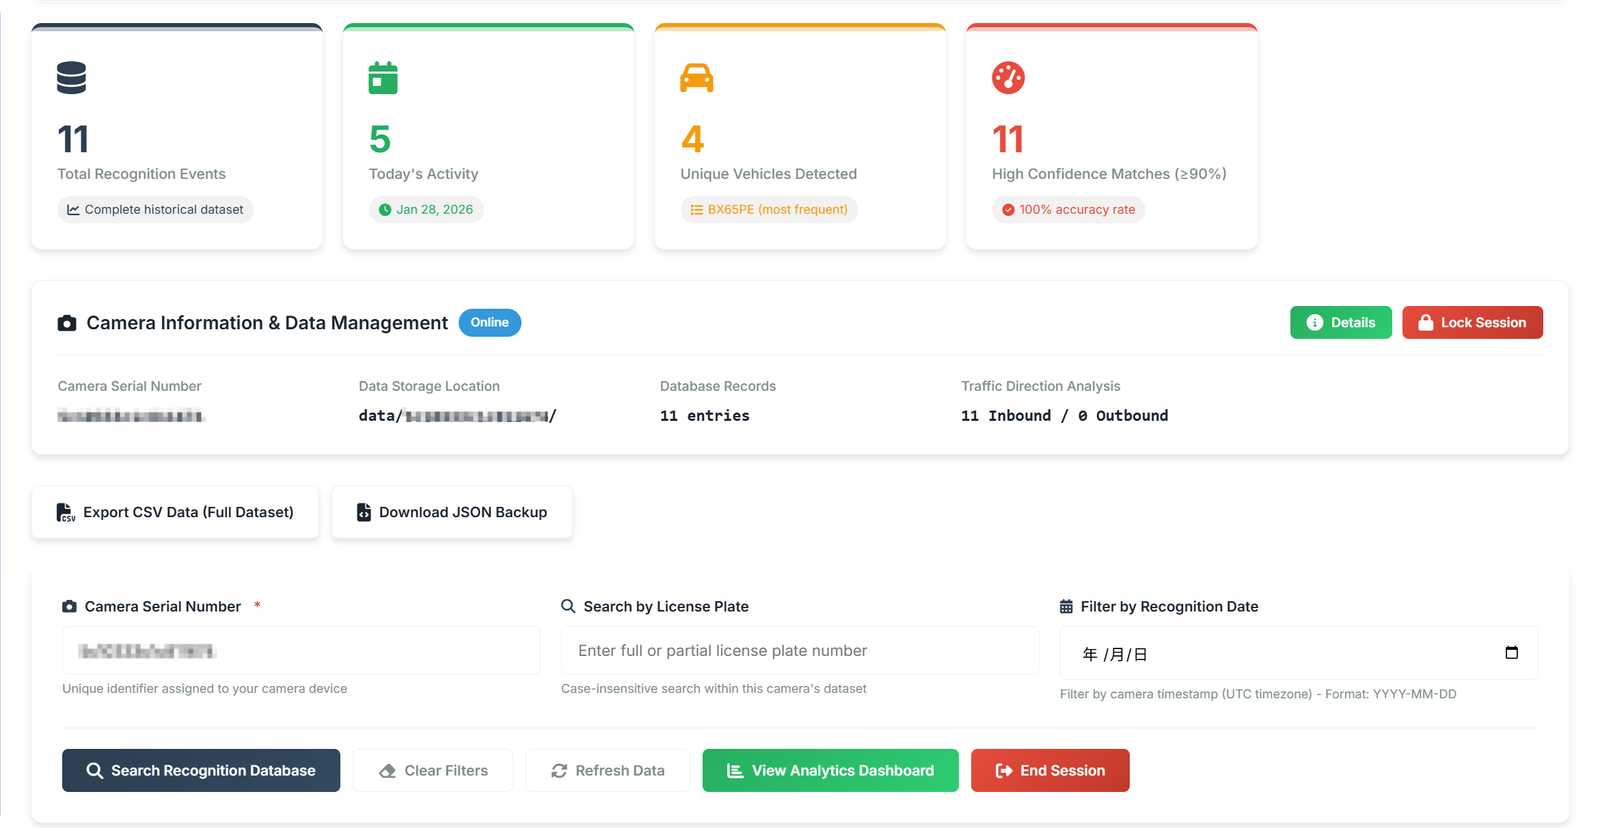Clear Filters with eraser button

(433, 771)
